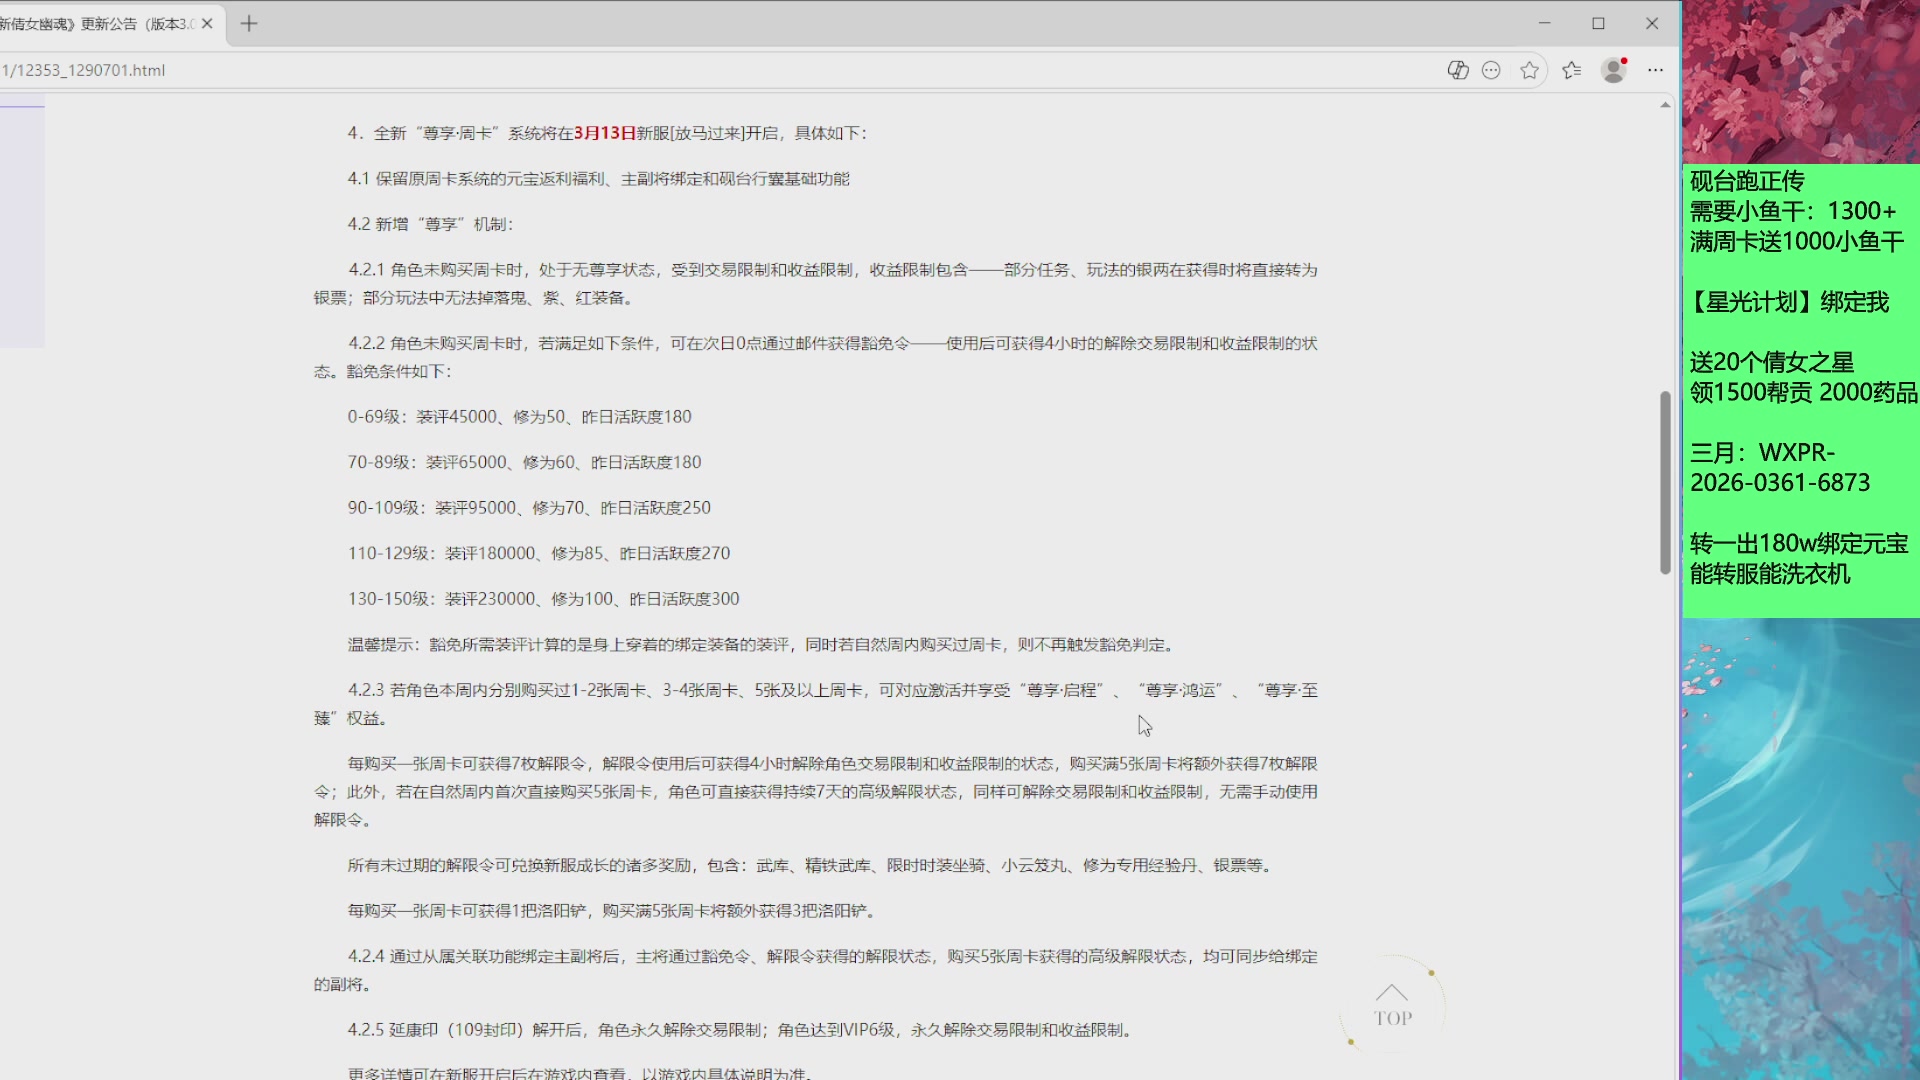
Task: Close the 新倩女幽魂 更新公告 tab
Action: 207,24
